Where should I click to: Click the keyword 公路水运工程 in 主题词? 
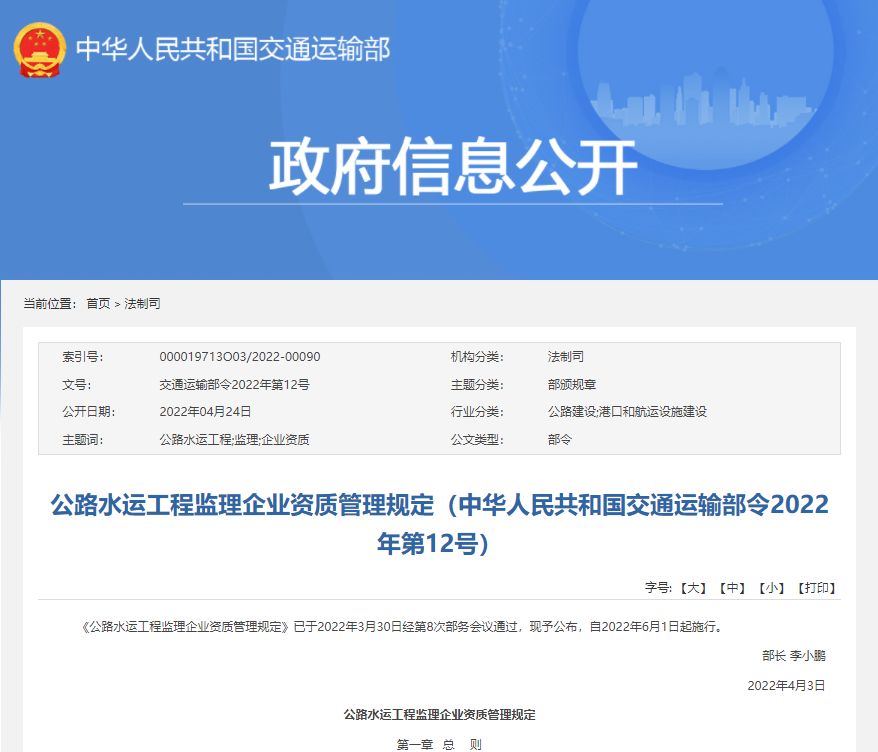tap(196, 439)
